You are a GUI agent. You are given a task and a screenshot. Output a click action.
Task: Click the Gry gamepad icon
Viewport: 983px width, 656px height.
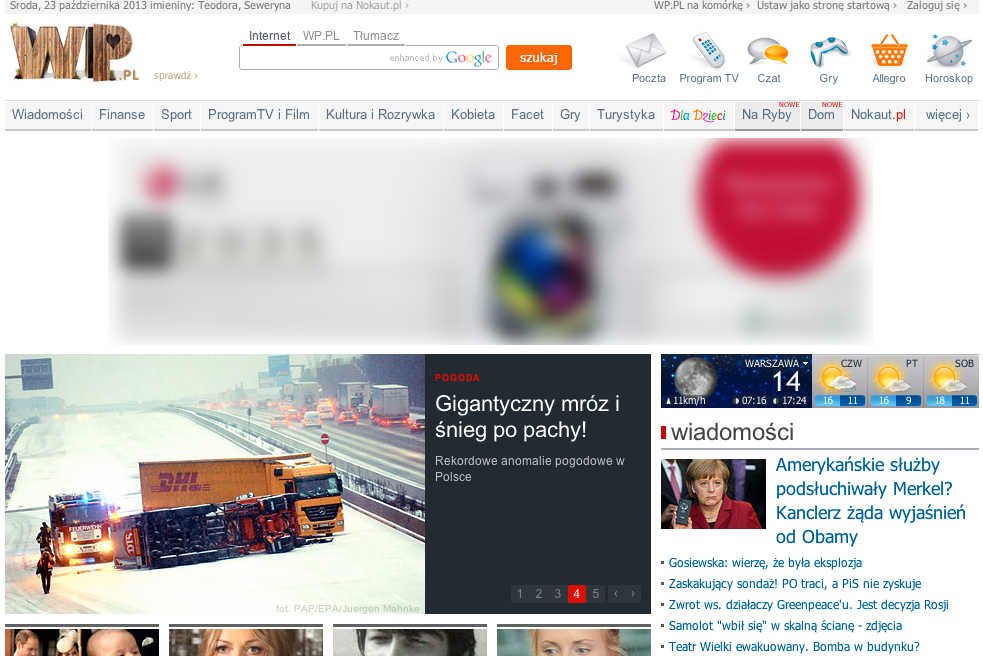(828, 50)
